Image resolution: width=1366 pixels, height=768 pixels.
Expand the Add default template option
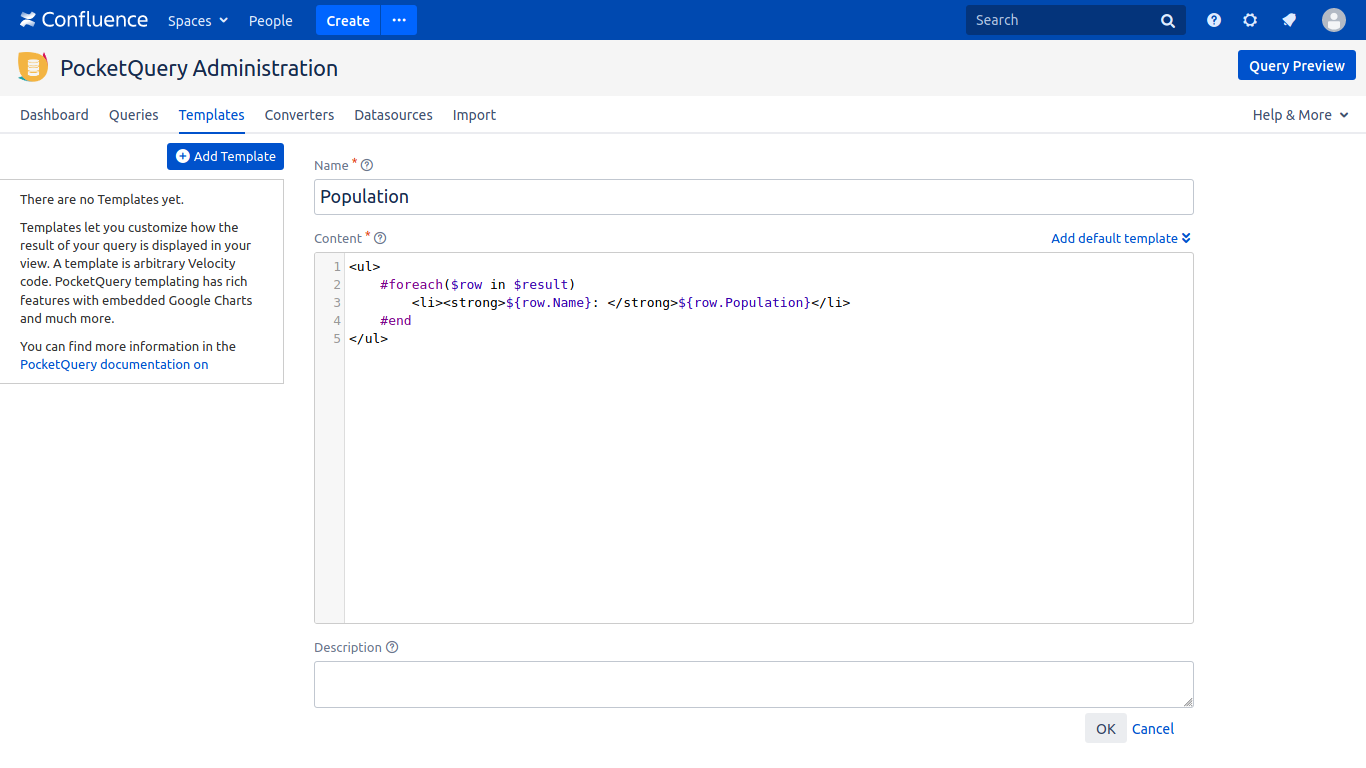[1121, 238]
